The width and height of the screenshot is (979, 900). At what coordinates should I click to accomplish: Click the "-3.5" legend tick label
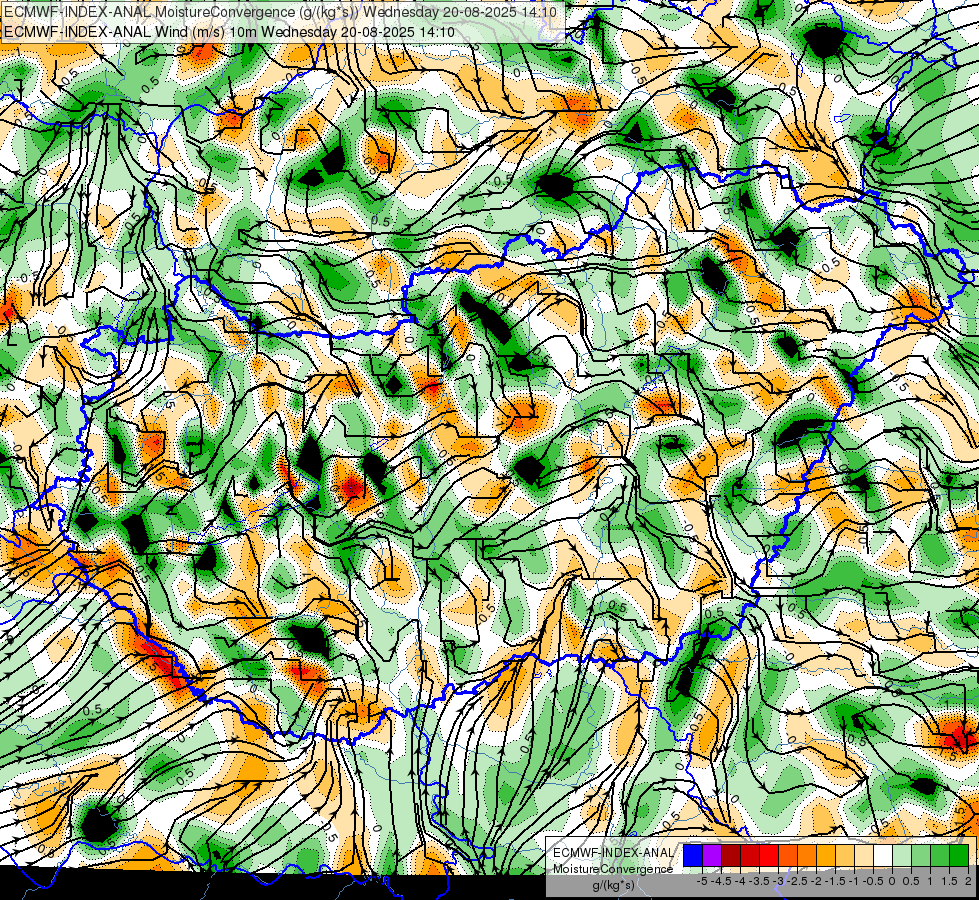tap(759, 881)
